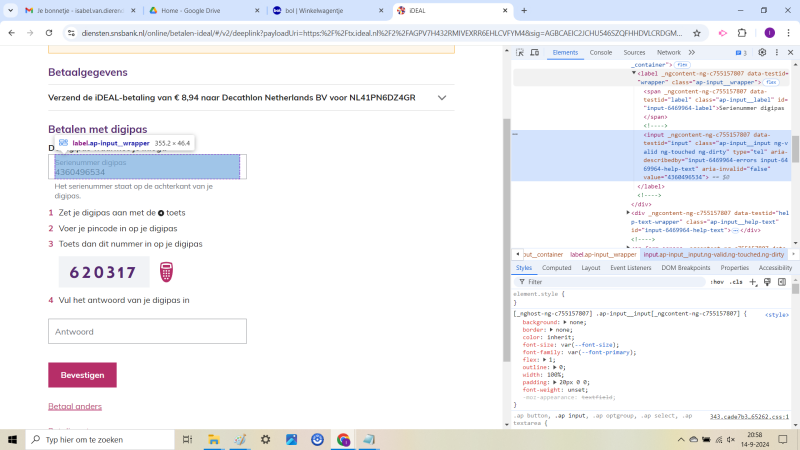Open the tab search dropdown
The width and height of the screenshot is (800, 450).
10,10
